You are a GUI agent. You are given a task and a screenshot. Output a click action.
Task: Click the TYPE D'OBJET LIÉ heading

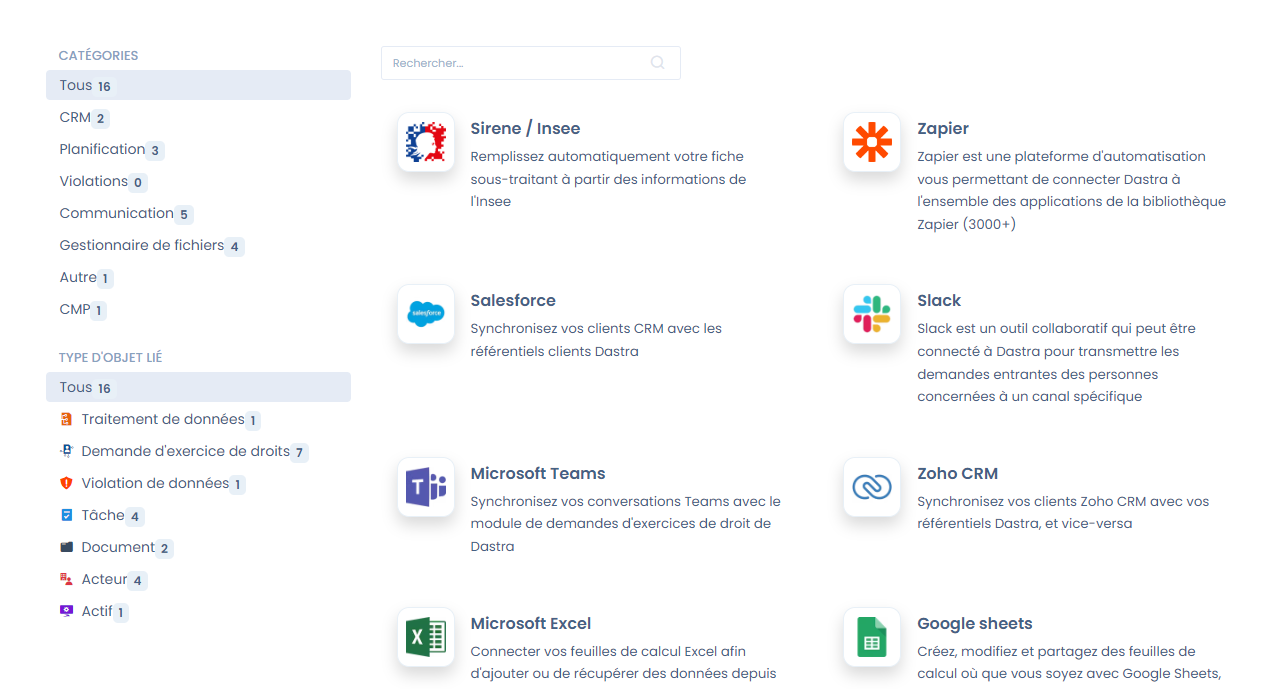111,358
